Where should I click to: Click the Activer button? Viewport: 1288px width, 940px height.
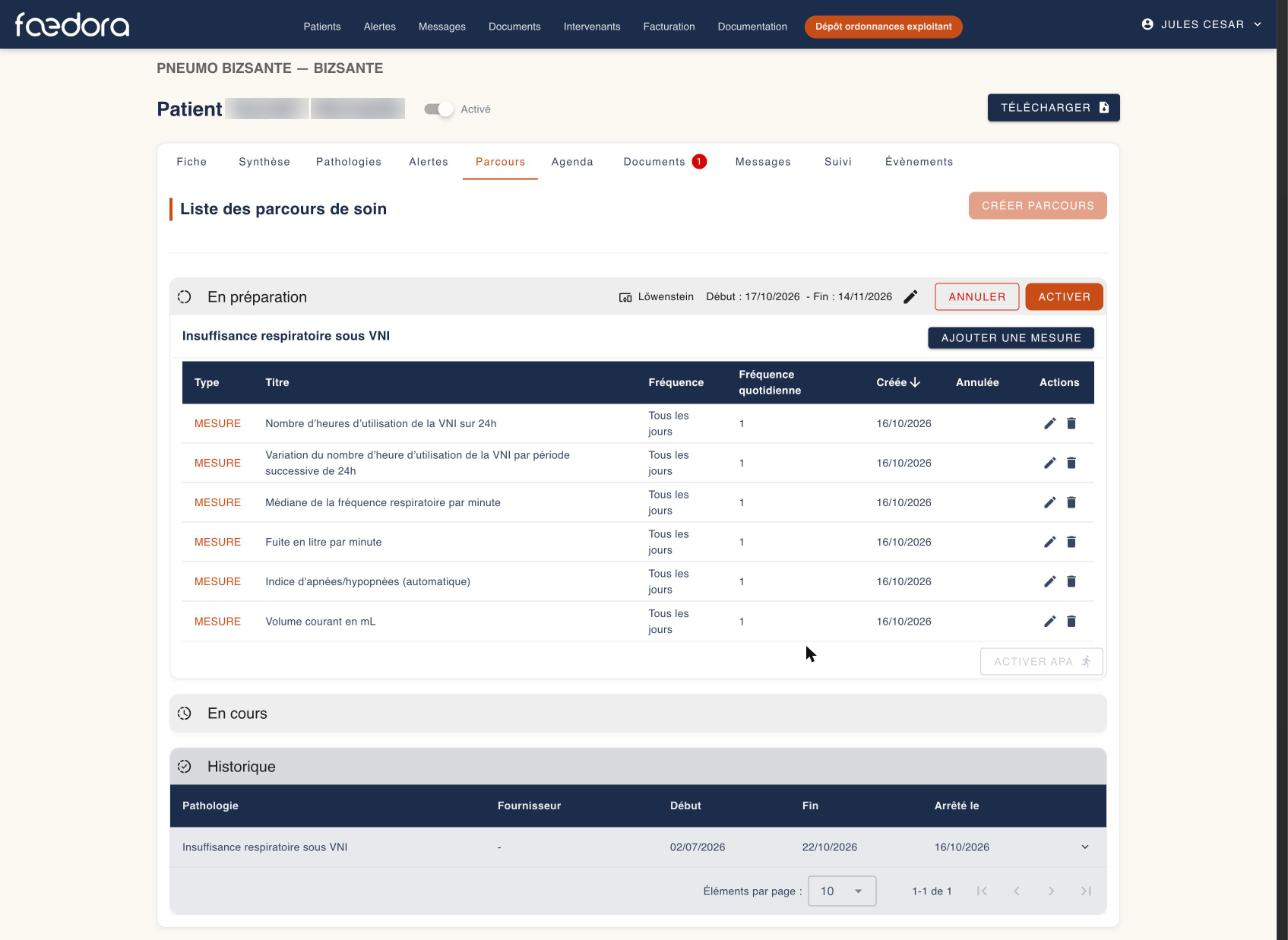pyautogui.click(x=1064, y=297)
